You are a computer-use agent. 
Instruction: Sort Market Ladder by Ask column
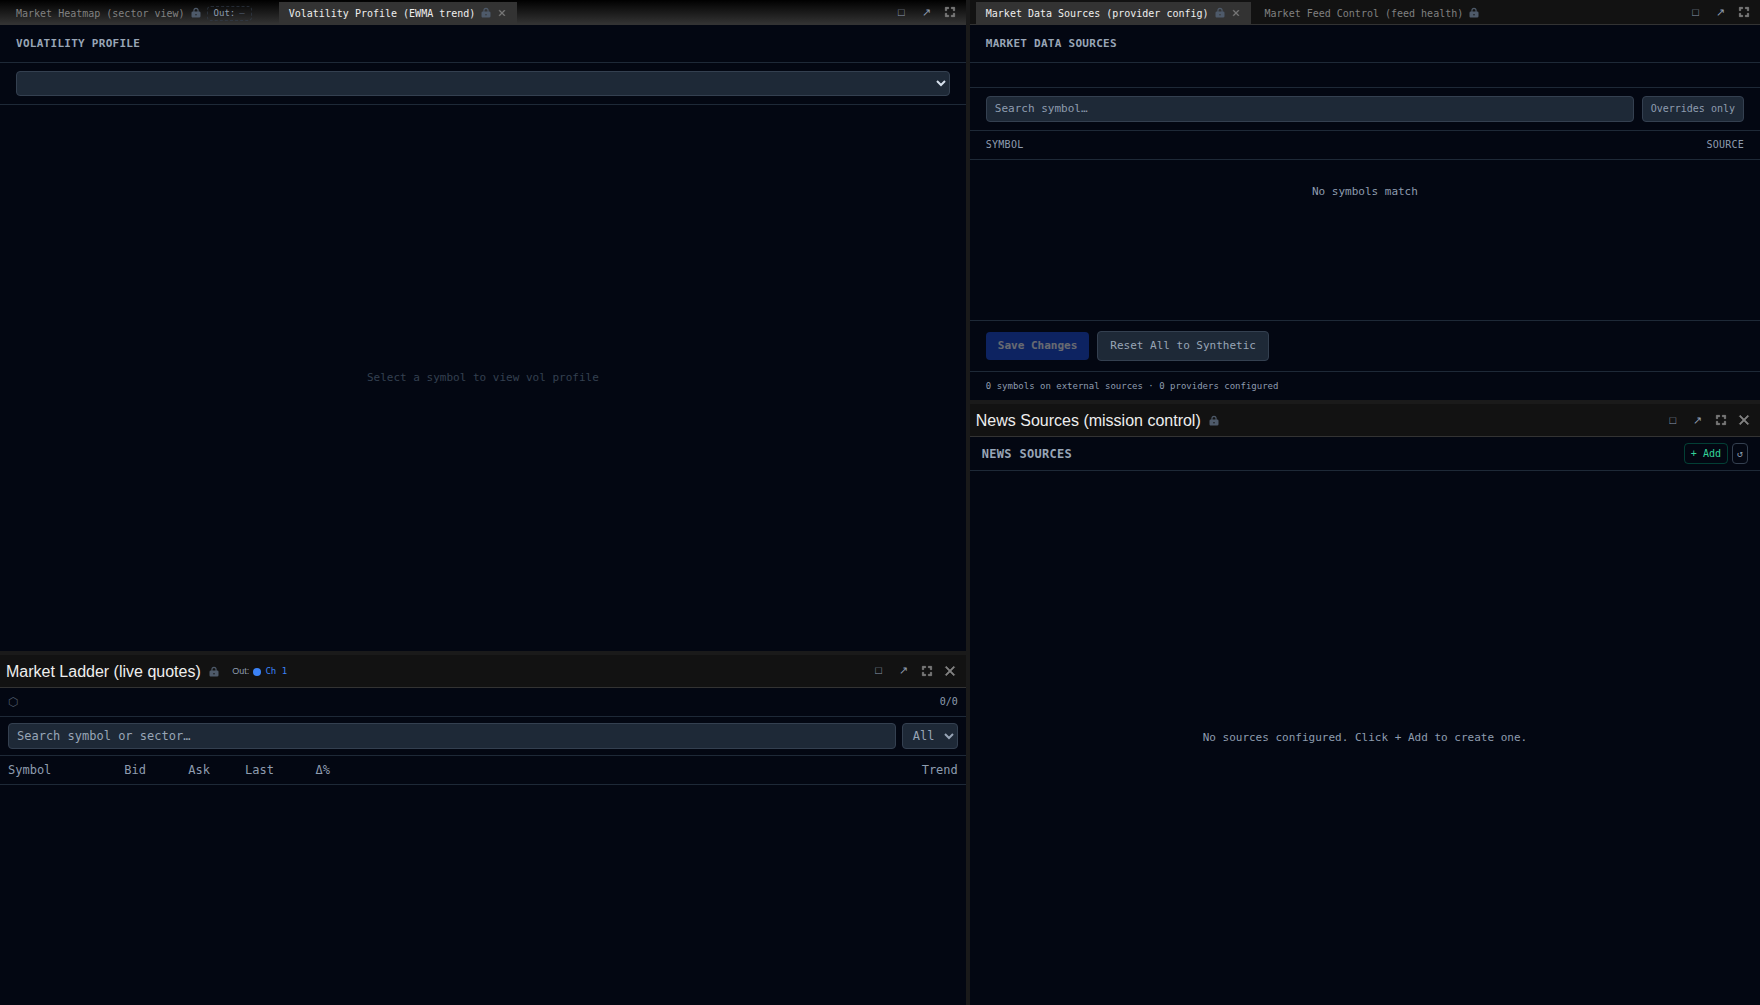click(199, 770)
